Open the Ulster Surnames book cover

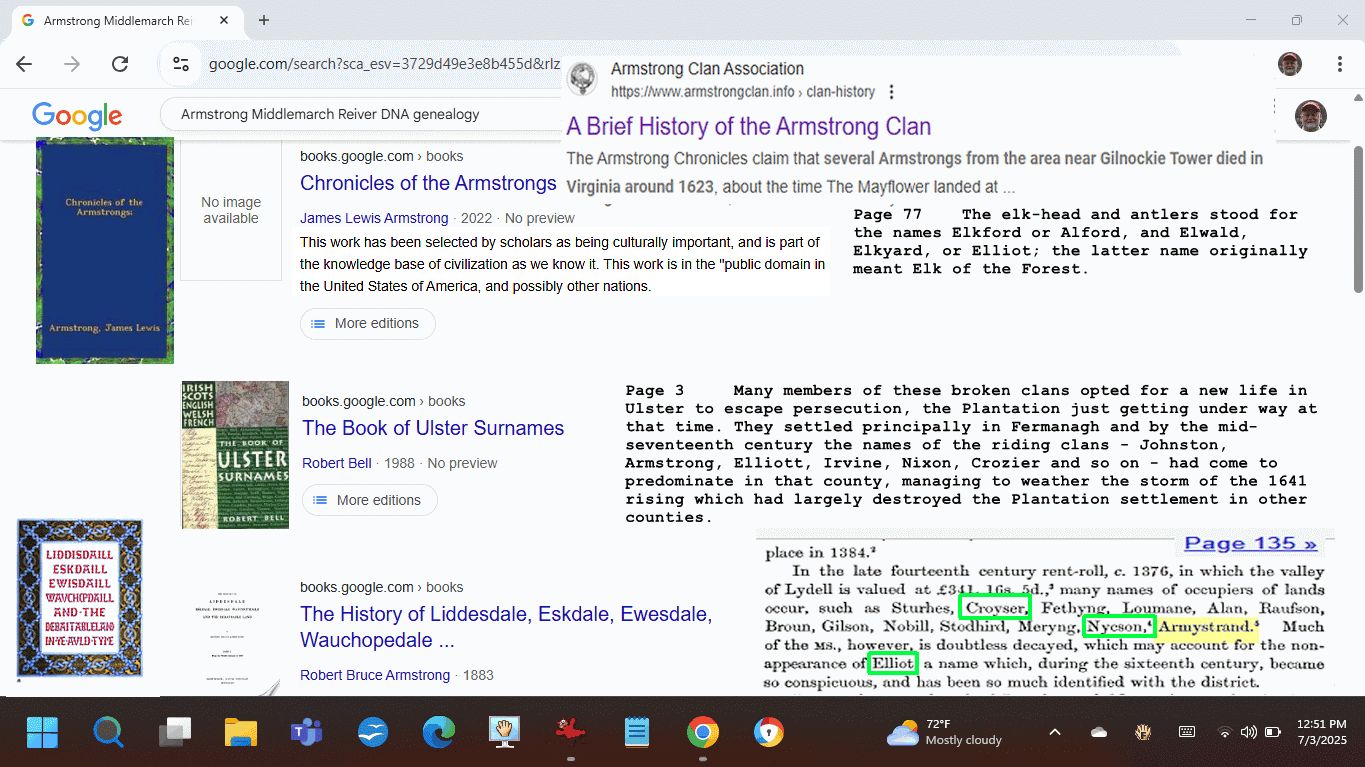(235, 455)
